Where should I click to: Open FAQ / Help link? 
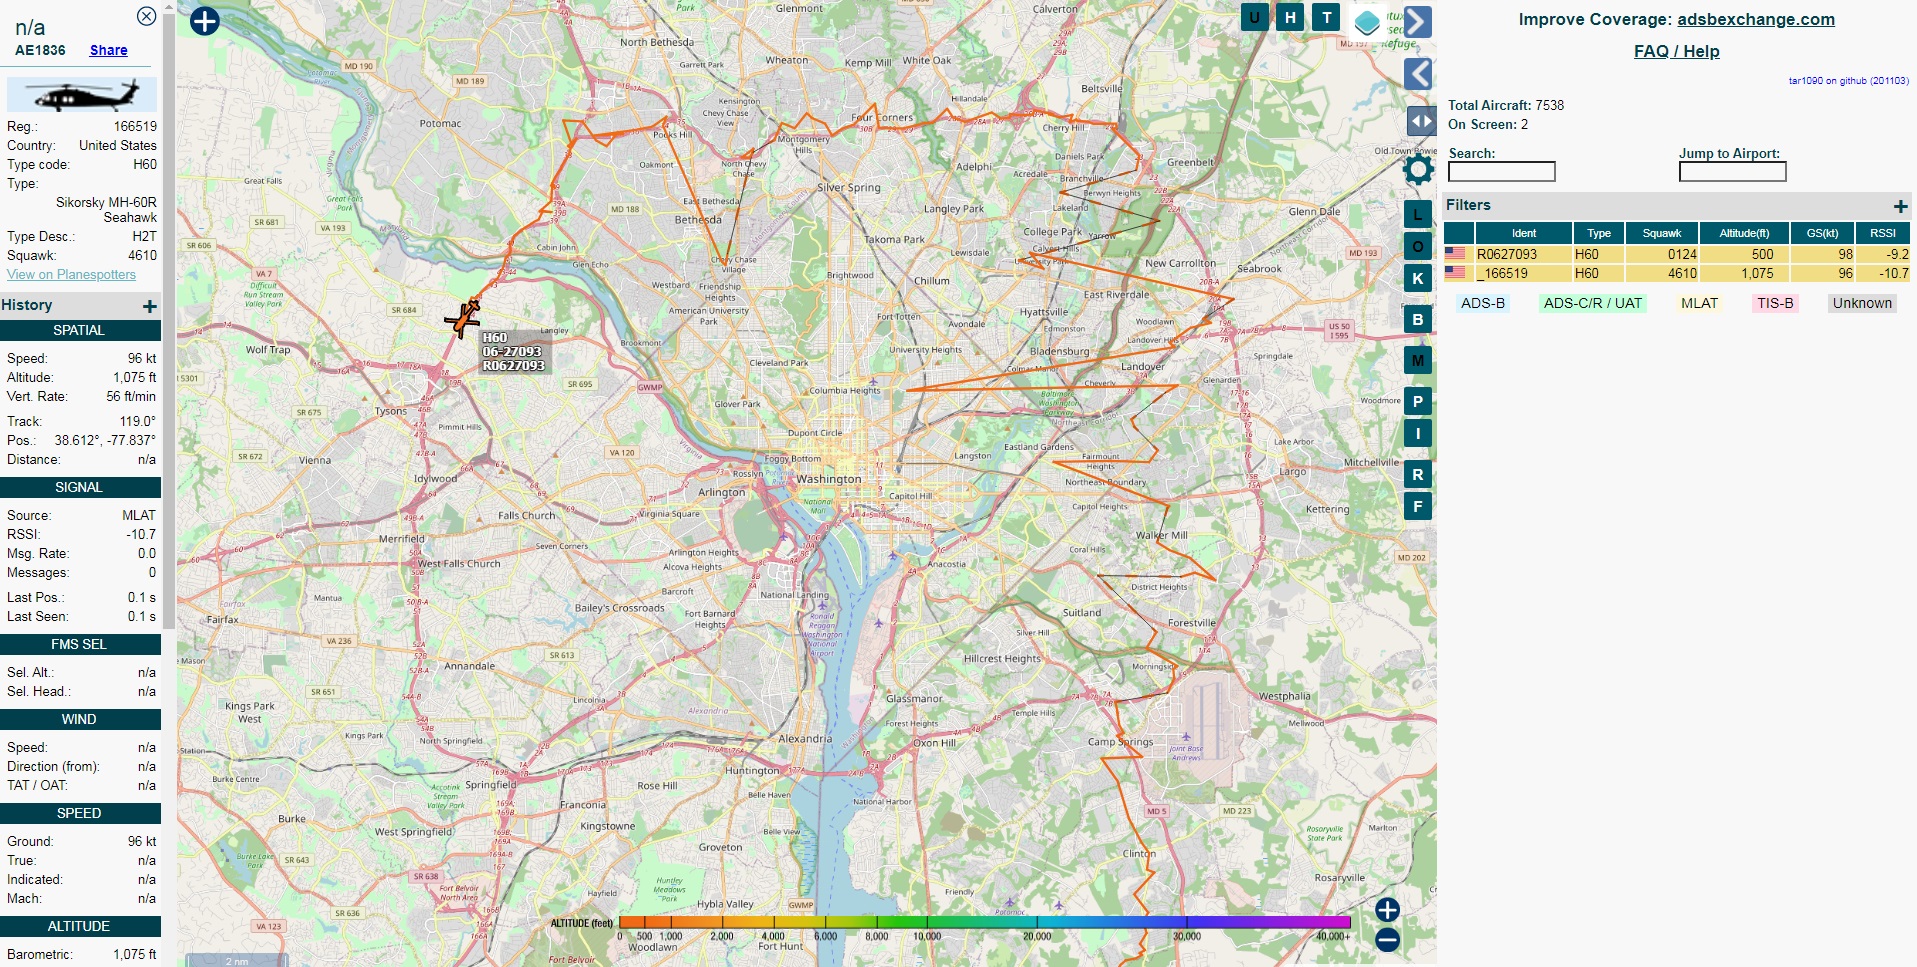pyautogui.click(x=1676, y=51)
